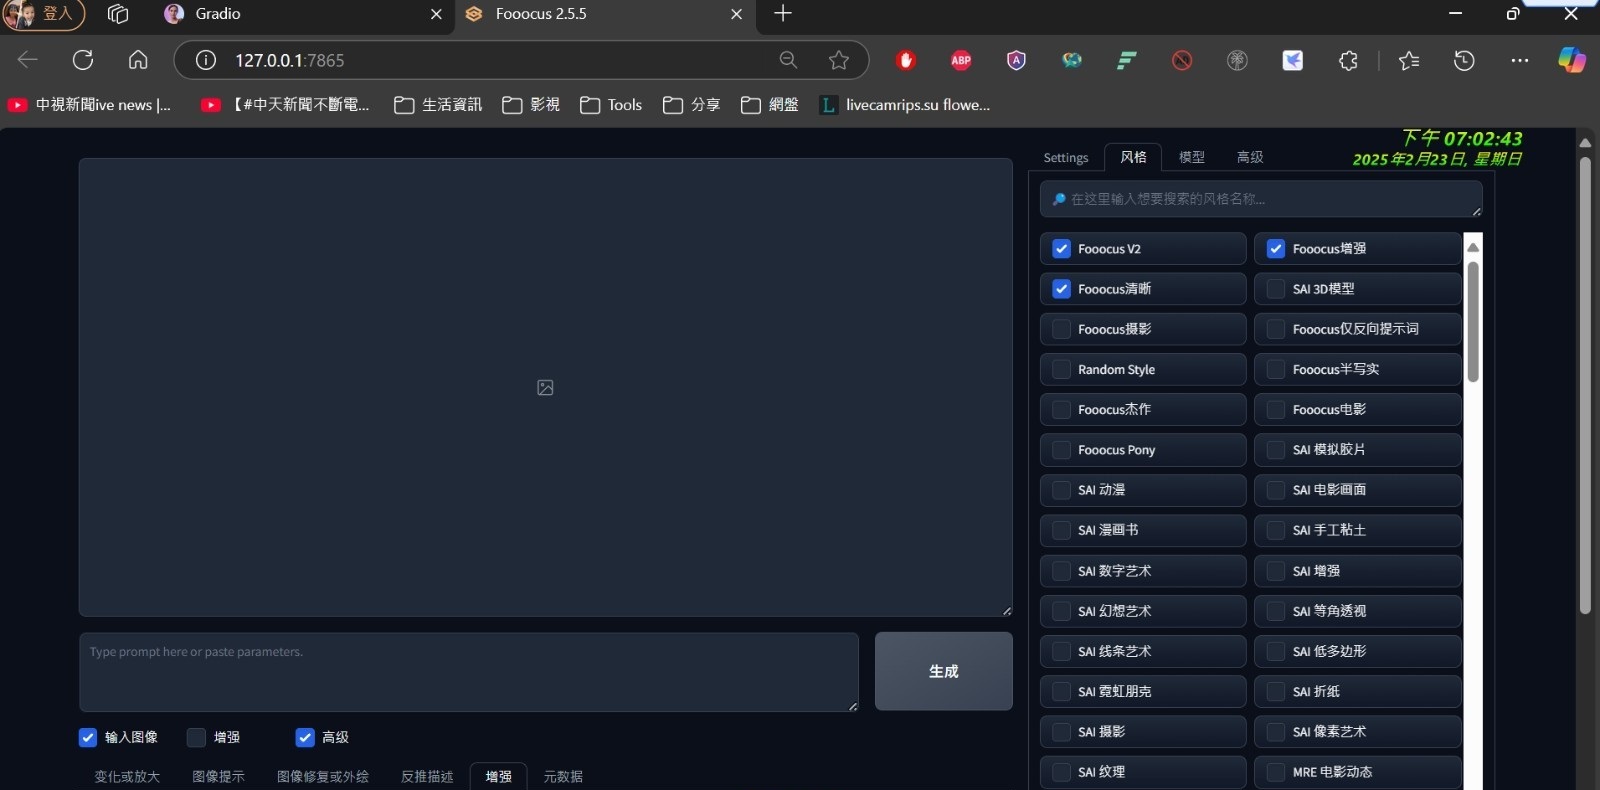Switch to the 模型 tab
Image resolution: width=1600 pixels, height=790 pixels.
click(1191, 157)
